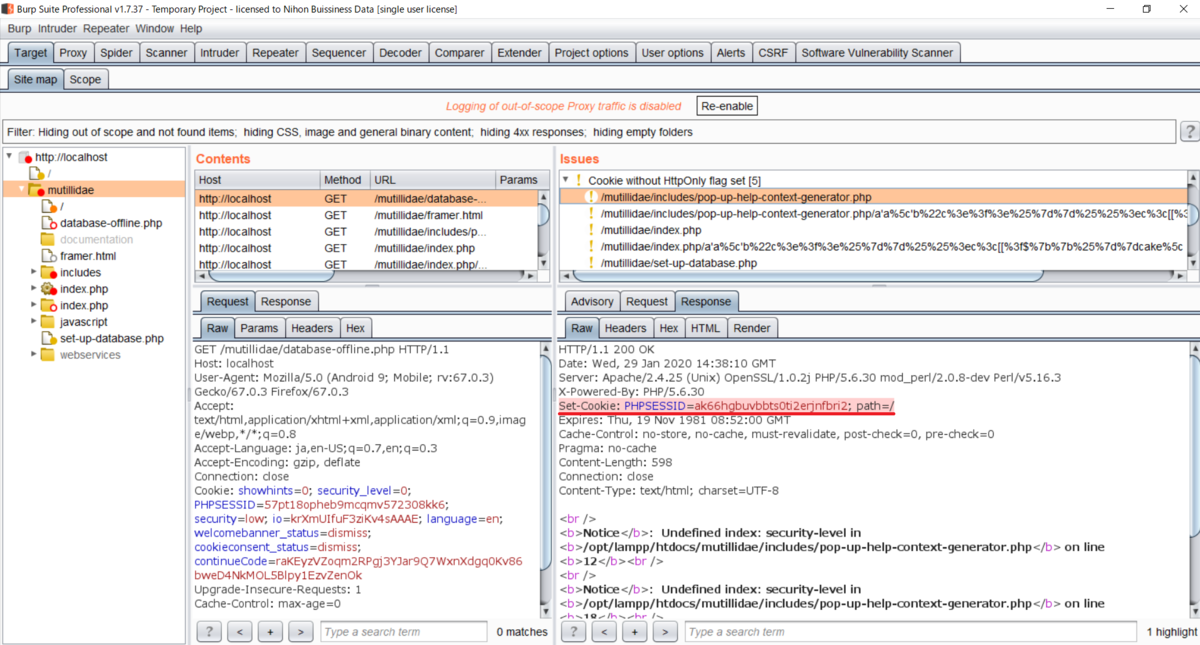
Task: Click the Re-enable logging button
Action: click(728, 106)
